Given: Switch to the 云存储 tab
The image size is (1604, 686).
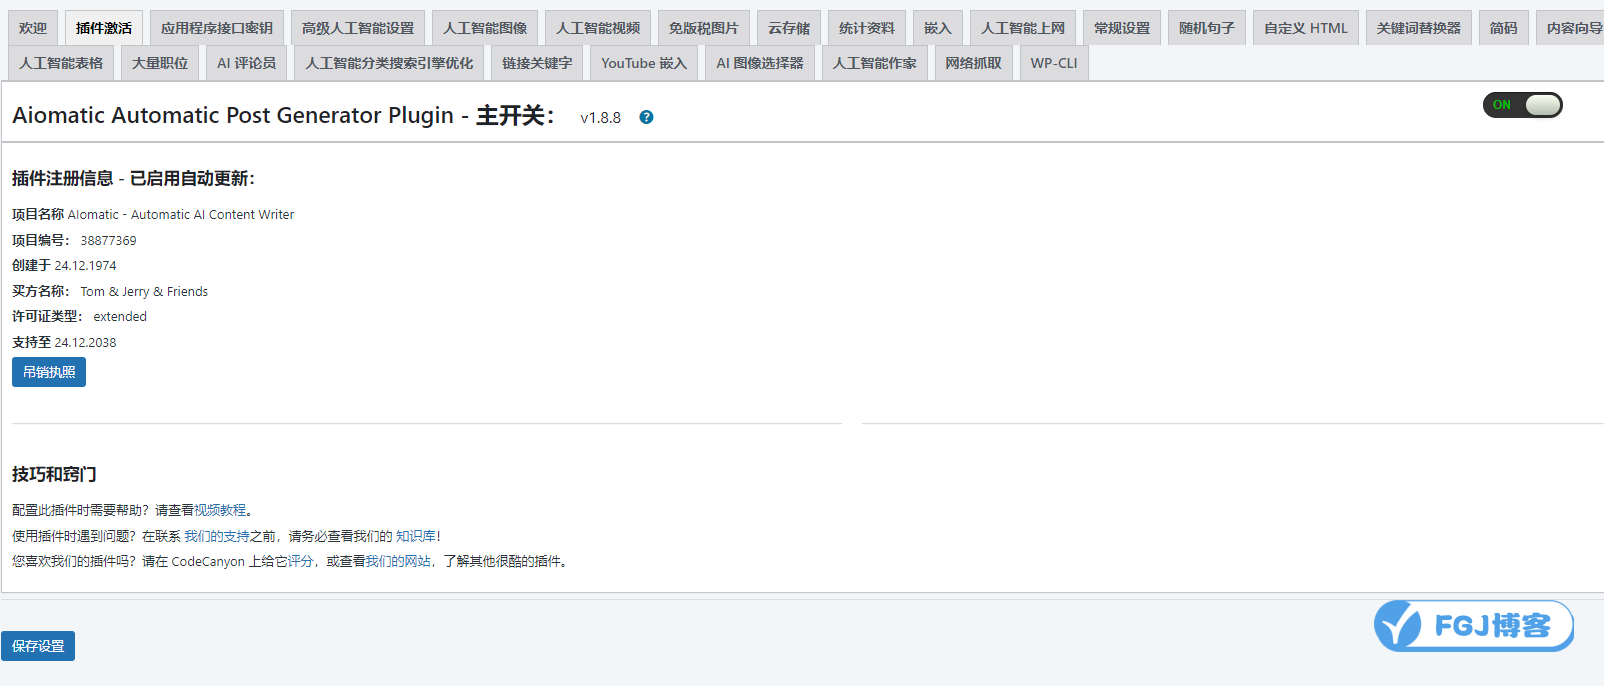Looking at the screenshot, I should pyautogui.click(x=789, y=28).
